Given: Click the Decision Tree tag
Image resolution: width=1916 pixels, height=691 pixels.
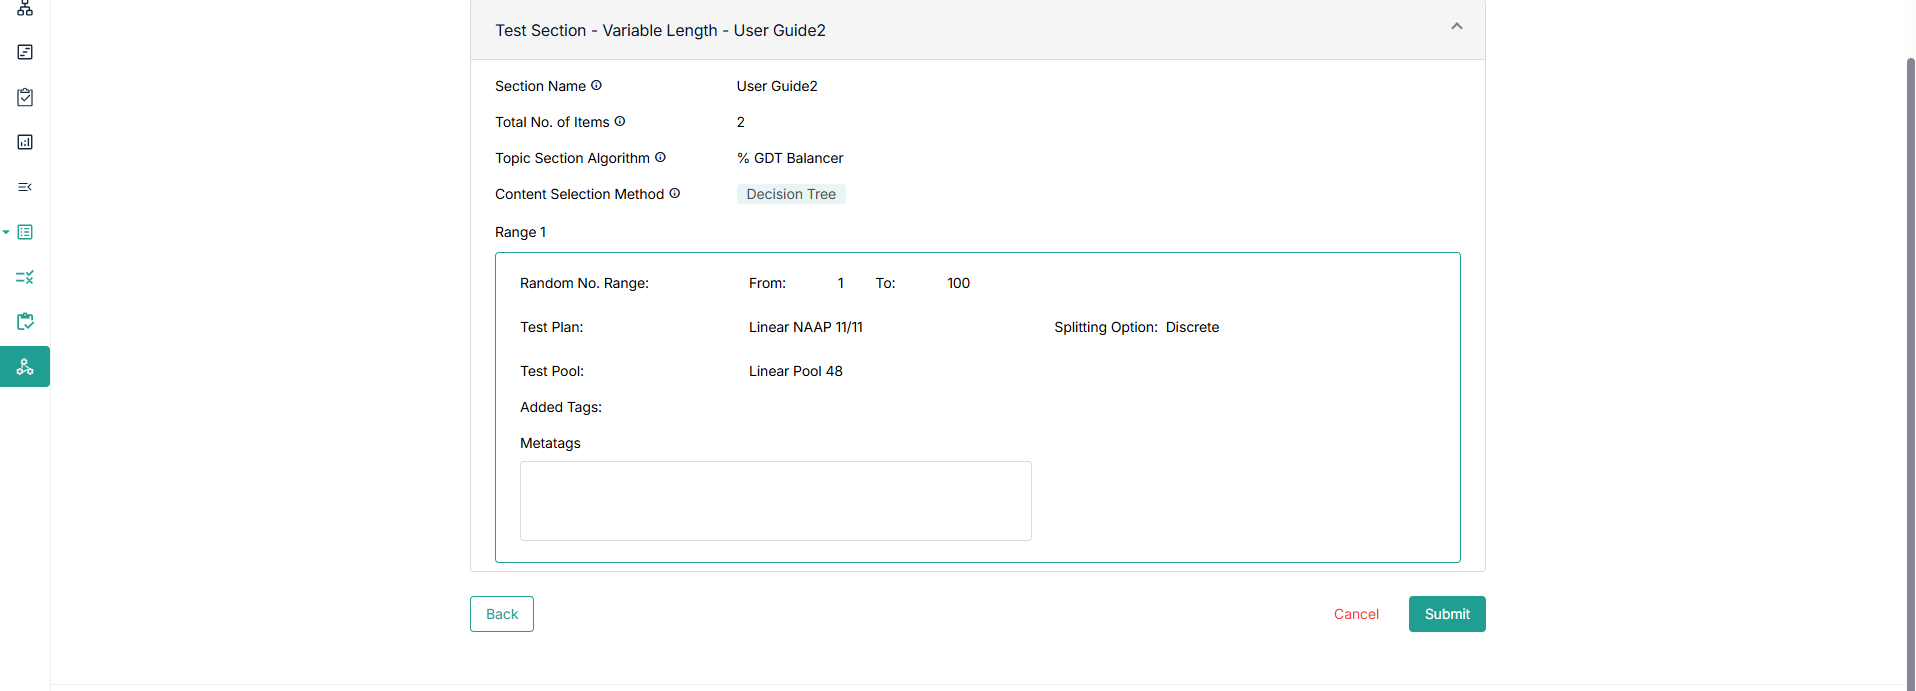Looking at the screenshot, I should pos(791,194).
